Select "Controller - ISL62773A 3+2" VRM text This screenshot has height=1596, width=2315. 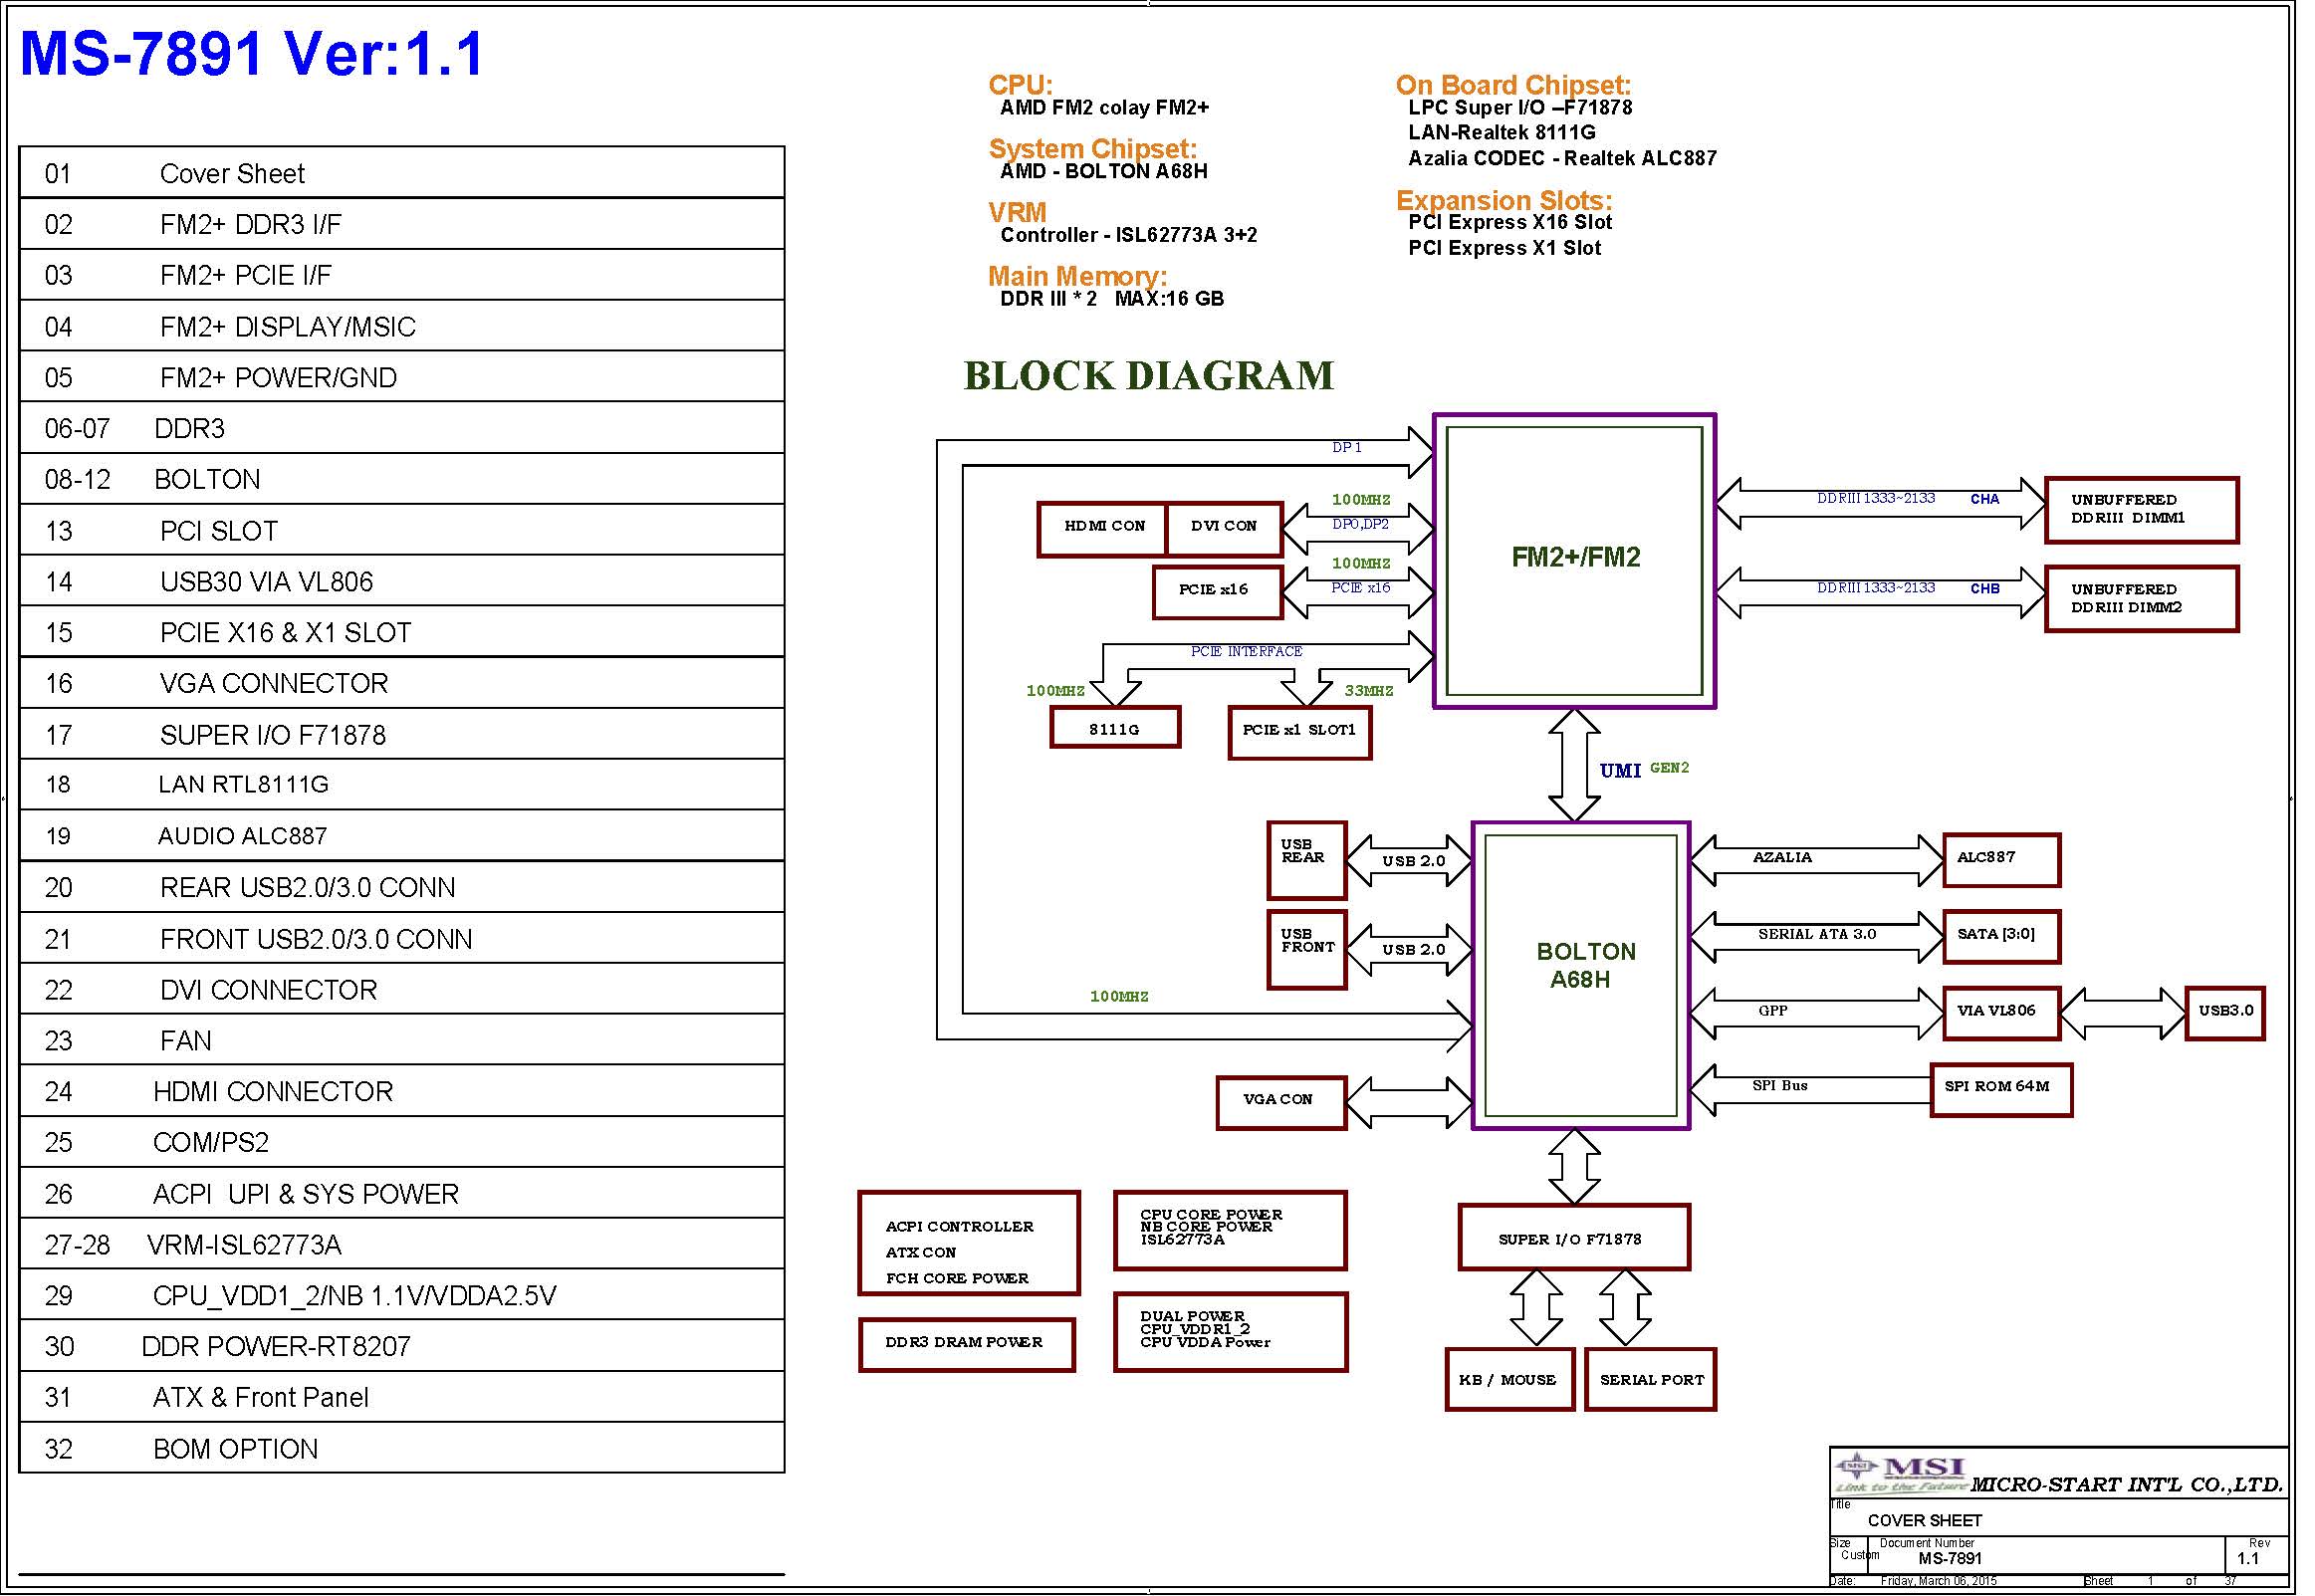[x=1129, y=235]
